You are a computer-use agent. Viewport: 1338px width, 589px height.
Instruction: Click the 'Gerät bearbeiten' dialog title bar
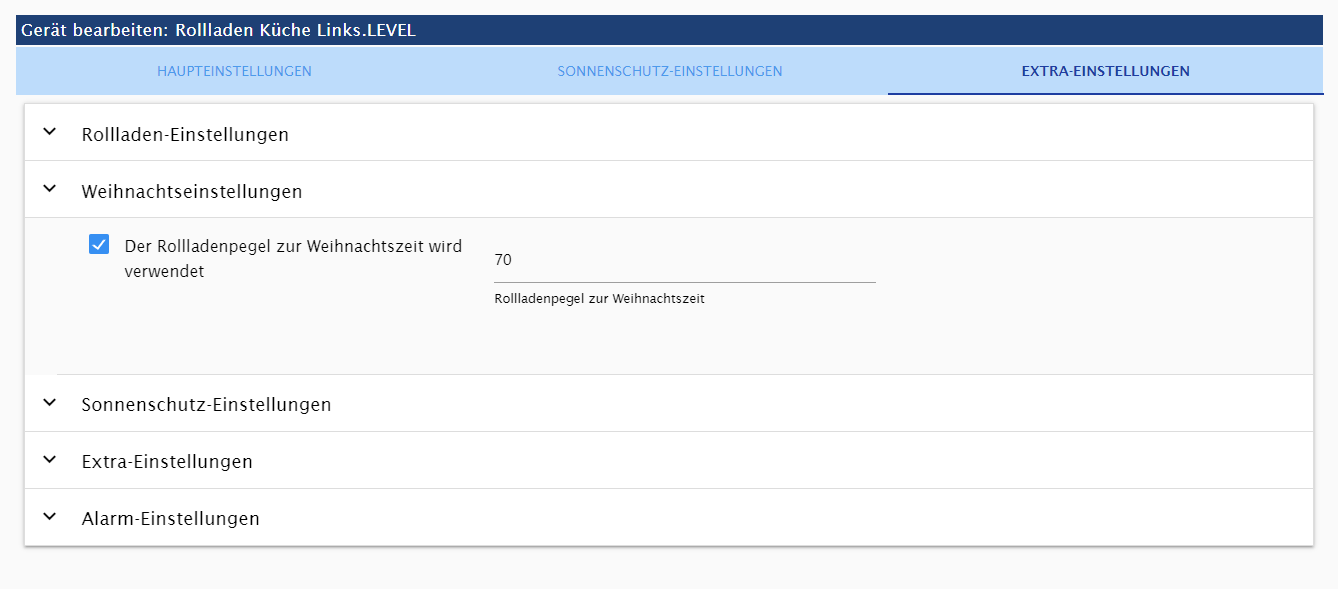(669, 30)
